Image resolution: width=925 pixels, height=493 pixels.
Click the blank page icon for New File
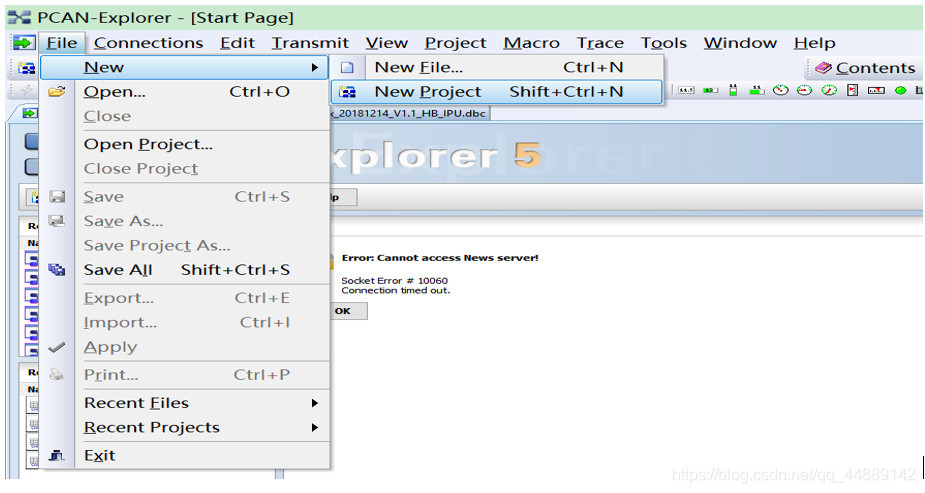click(347, 67)
